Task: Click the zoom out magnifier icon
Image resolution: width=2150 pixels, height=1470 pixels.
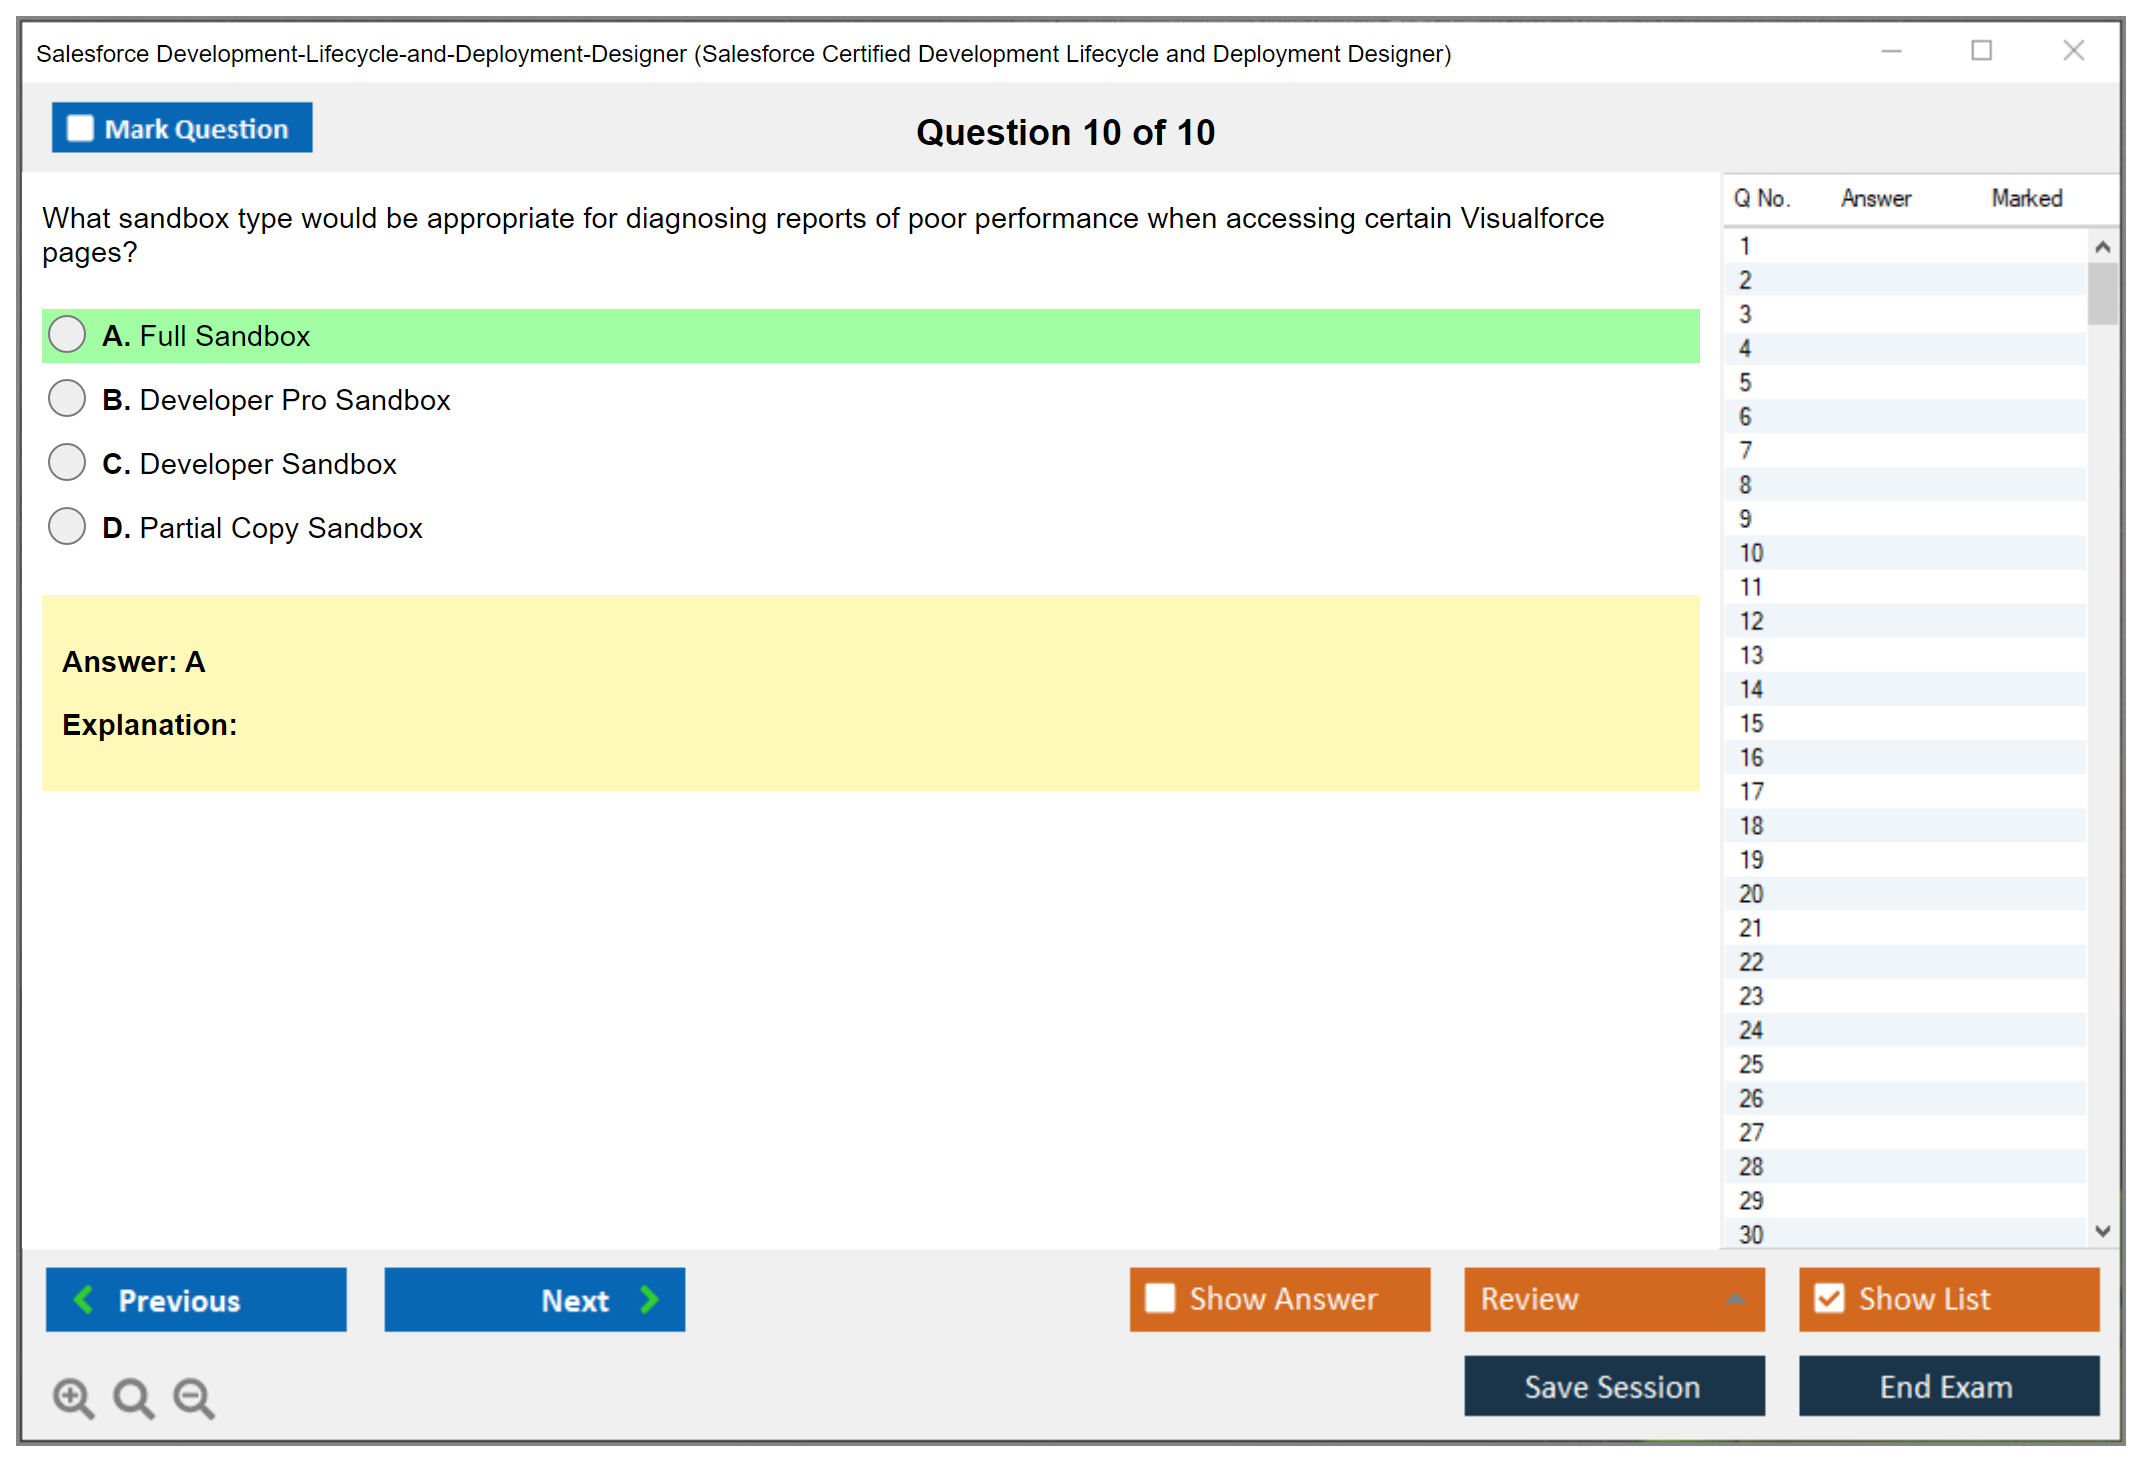Action: pos(193,1397)
